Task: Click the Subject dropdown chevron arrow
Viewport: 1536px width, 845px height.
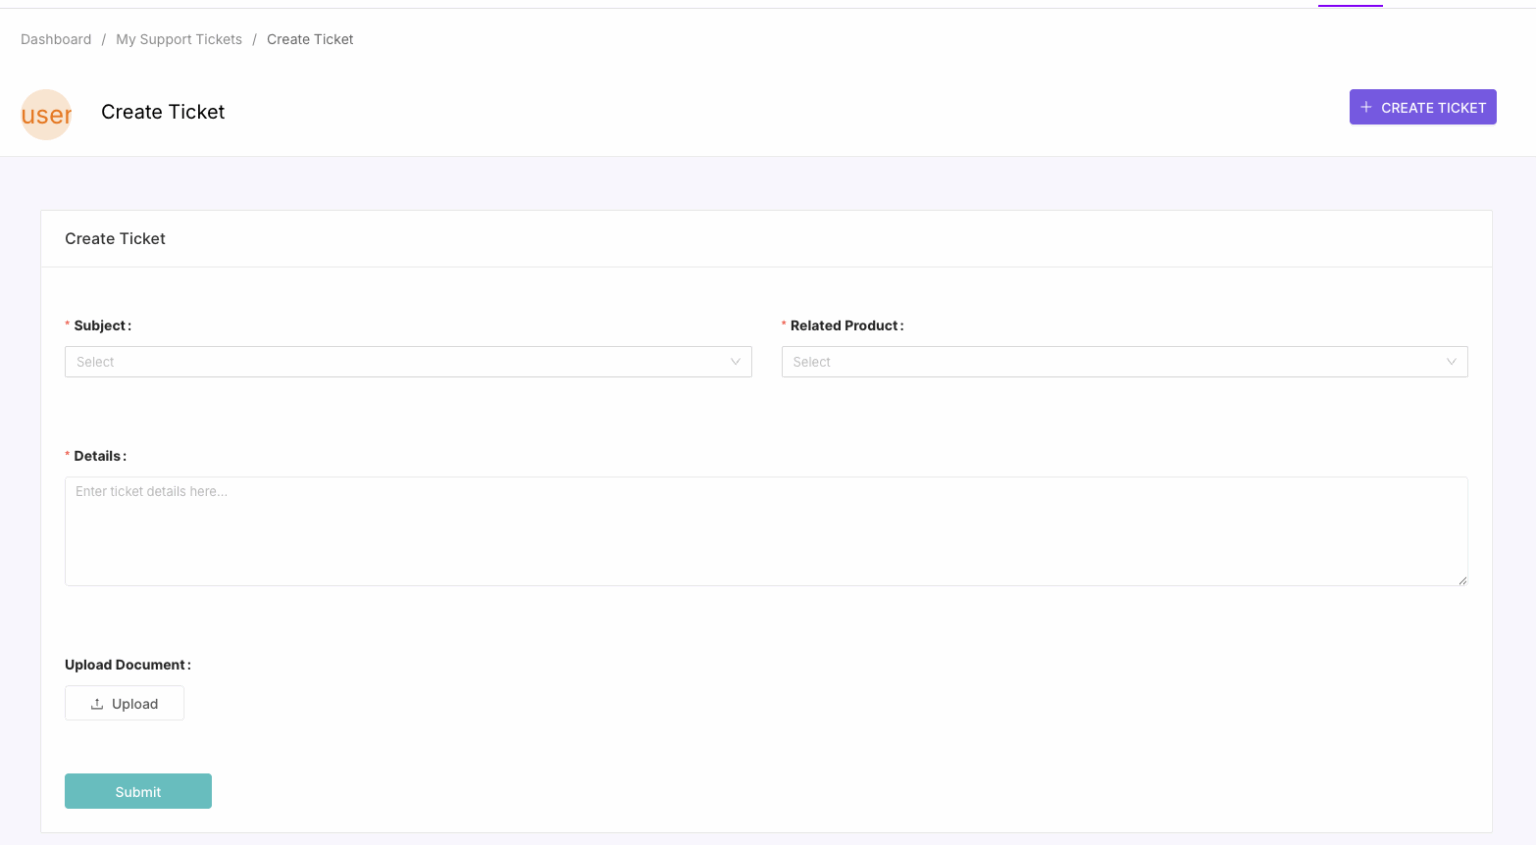Action: tap(735, 362)
